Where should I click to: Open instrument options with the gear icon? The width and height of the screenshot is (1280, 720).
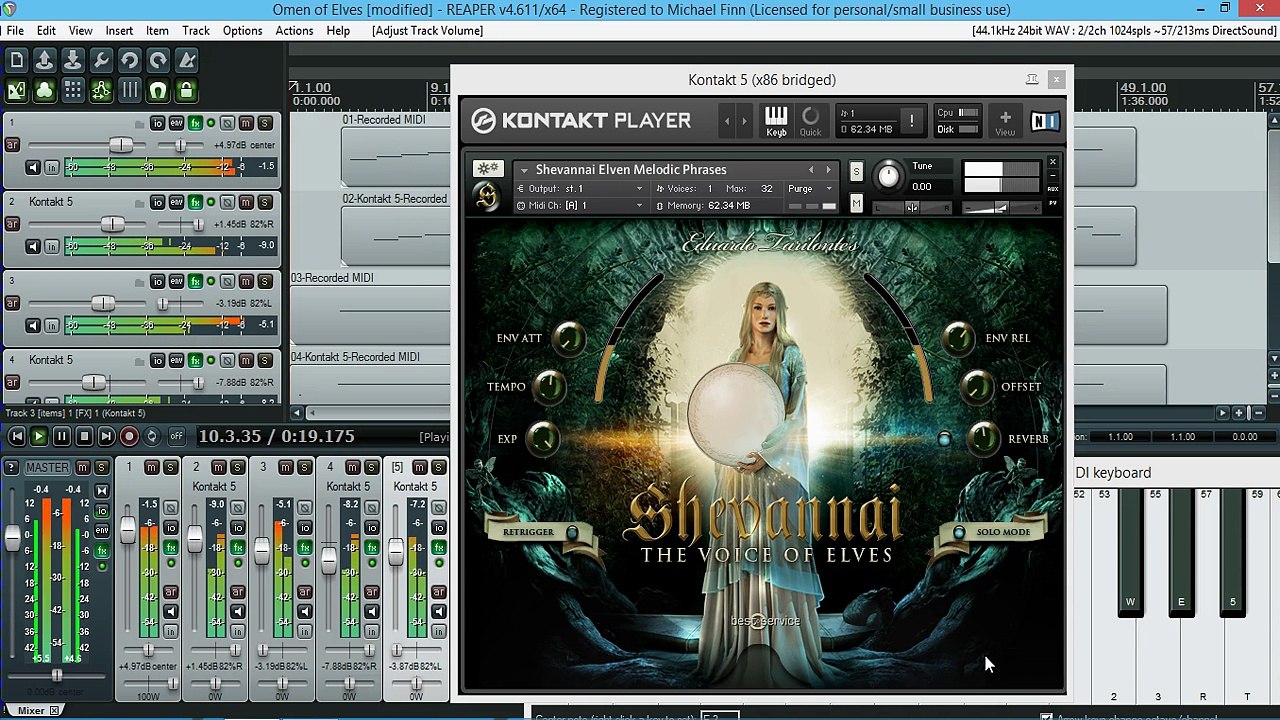tap(487, 169)
